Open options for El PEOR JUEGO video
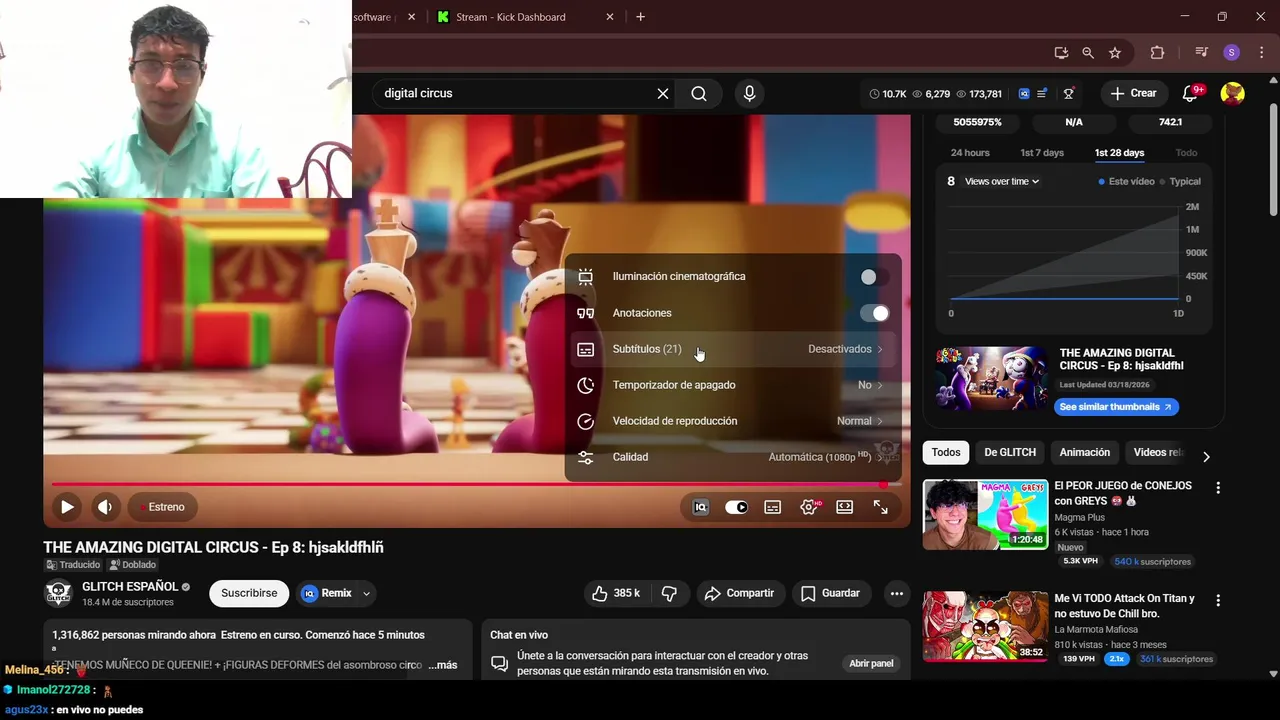Image resolution: width=1280 pixels, height=720 pixels. 1218,488
